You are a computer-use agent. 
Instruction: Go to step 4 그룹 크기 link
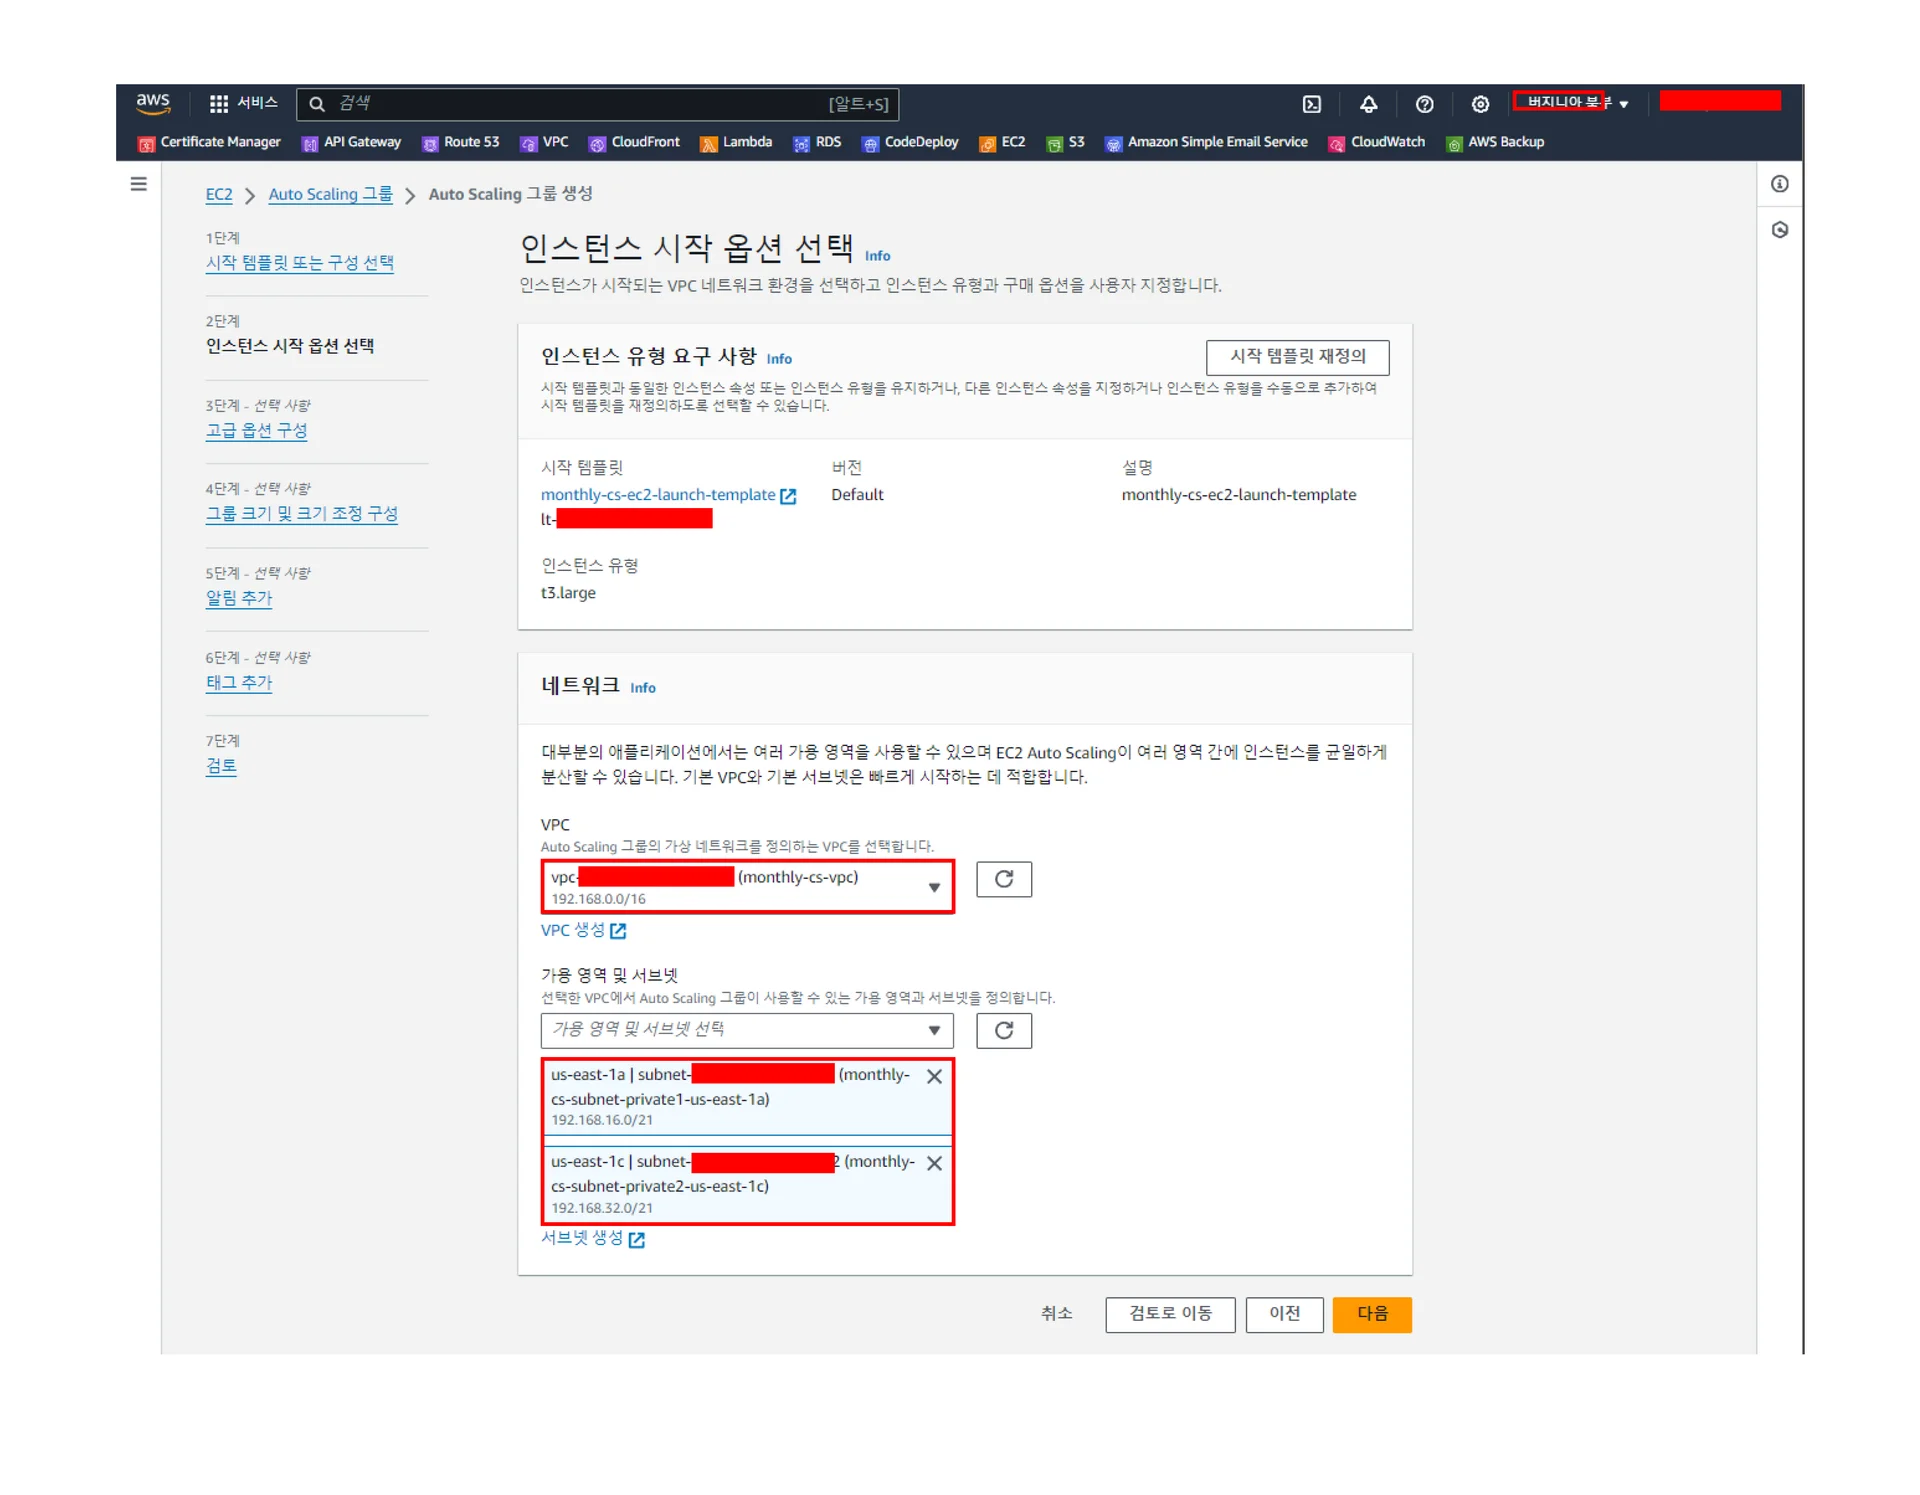[x=301, y=514]
